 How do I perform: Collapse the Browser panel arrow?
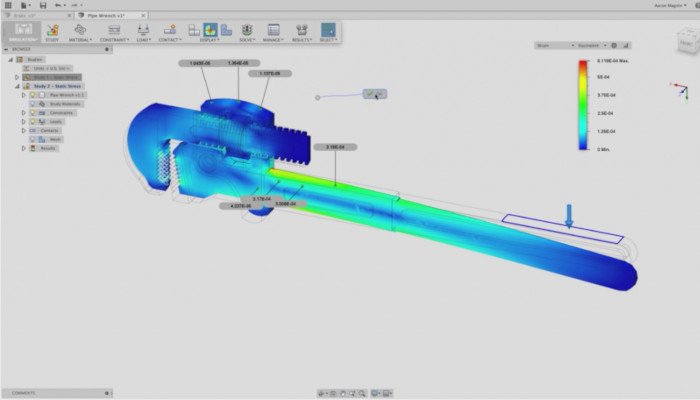coord(6,49)
